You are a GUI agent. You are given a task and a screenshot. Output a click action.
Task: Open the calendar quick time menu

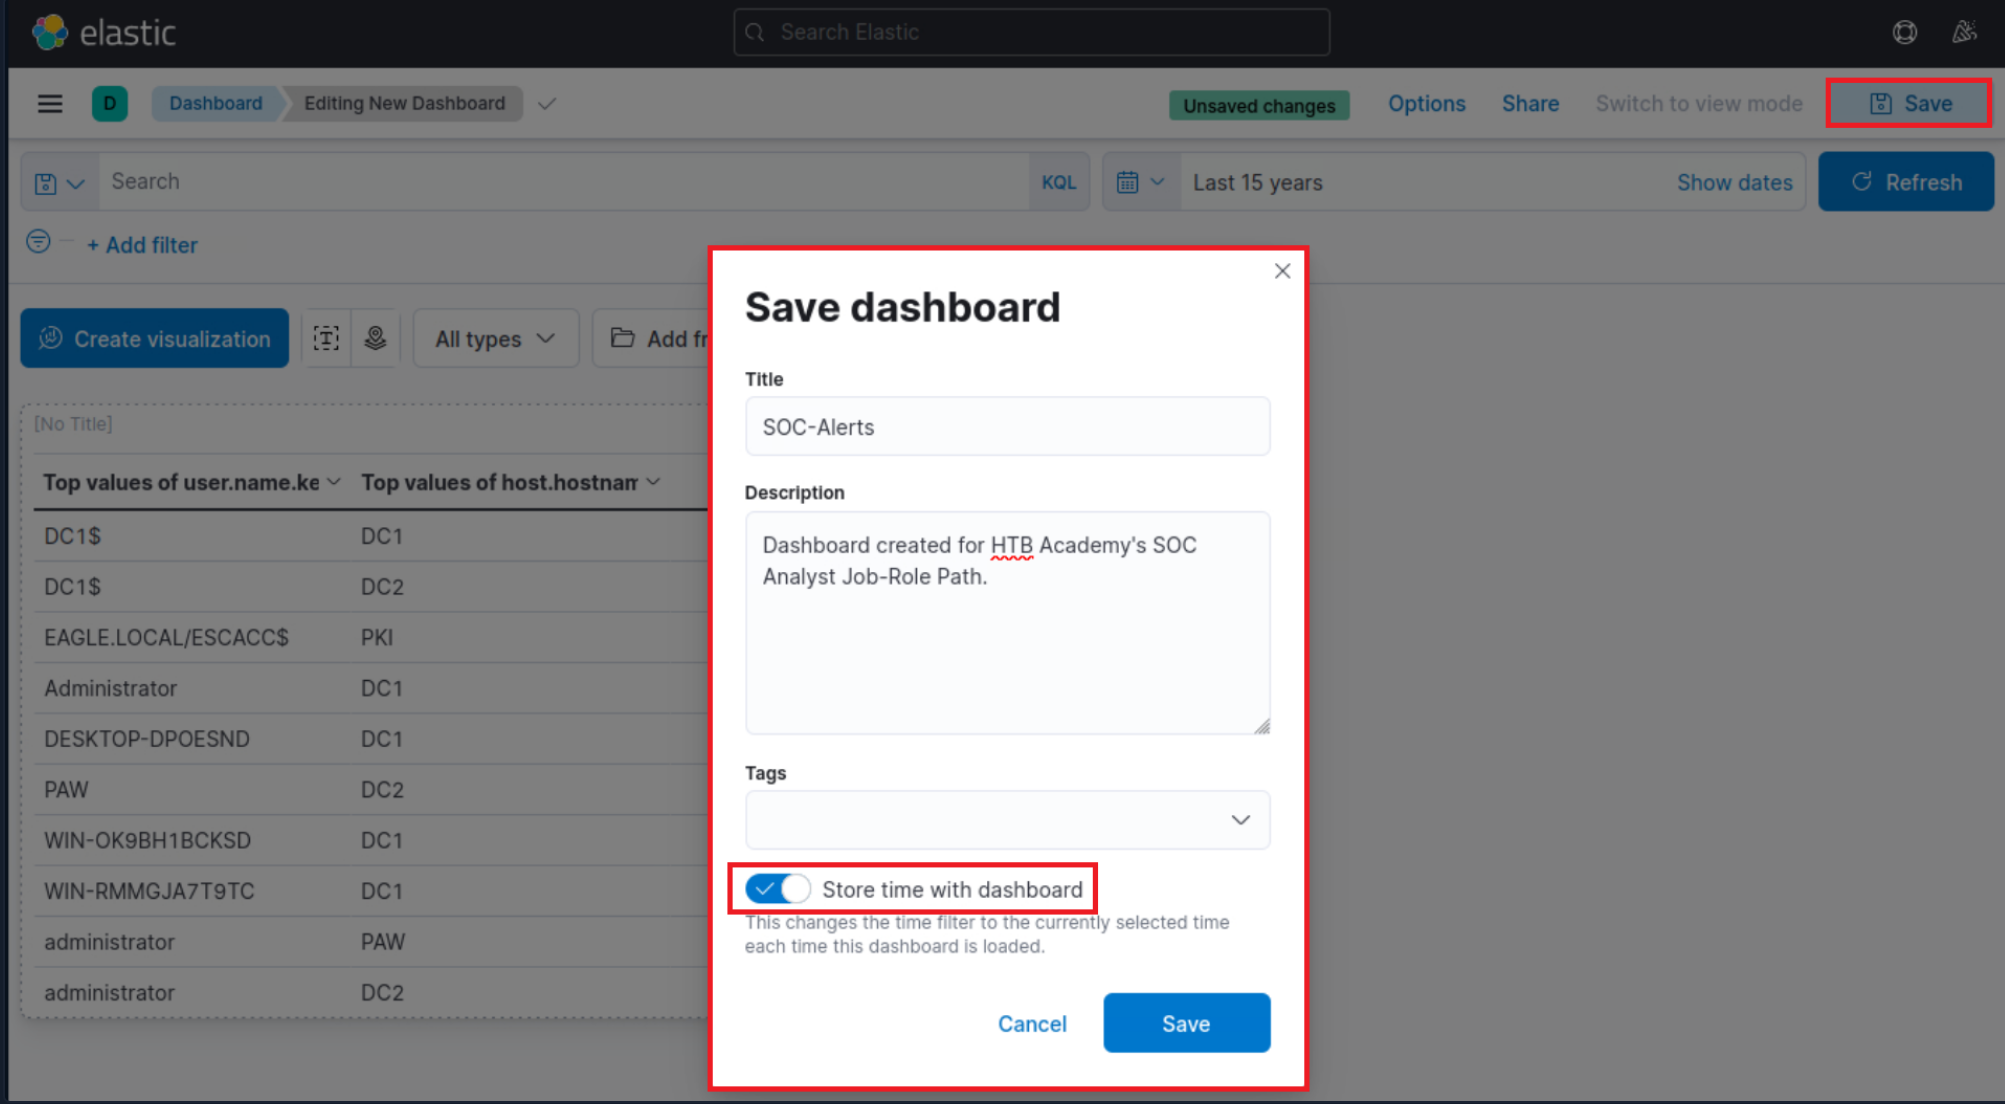1141,182
